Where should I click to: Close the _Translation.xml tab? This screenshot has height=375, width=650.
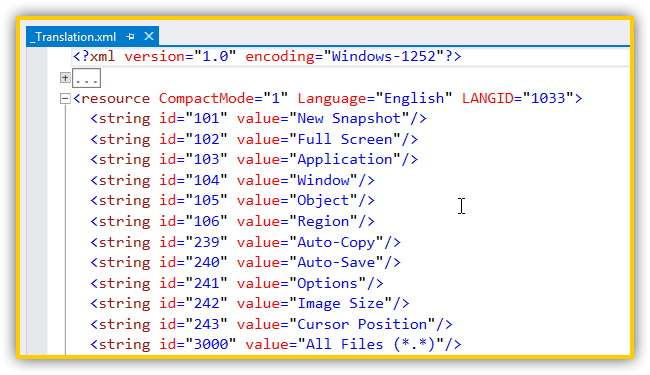[149, 36]
